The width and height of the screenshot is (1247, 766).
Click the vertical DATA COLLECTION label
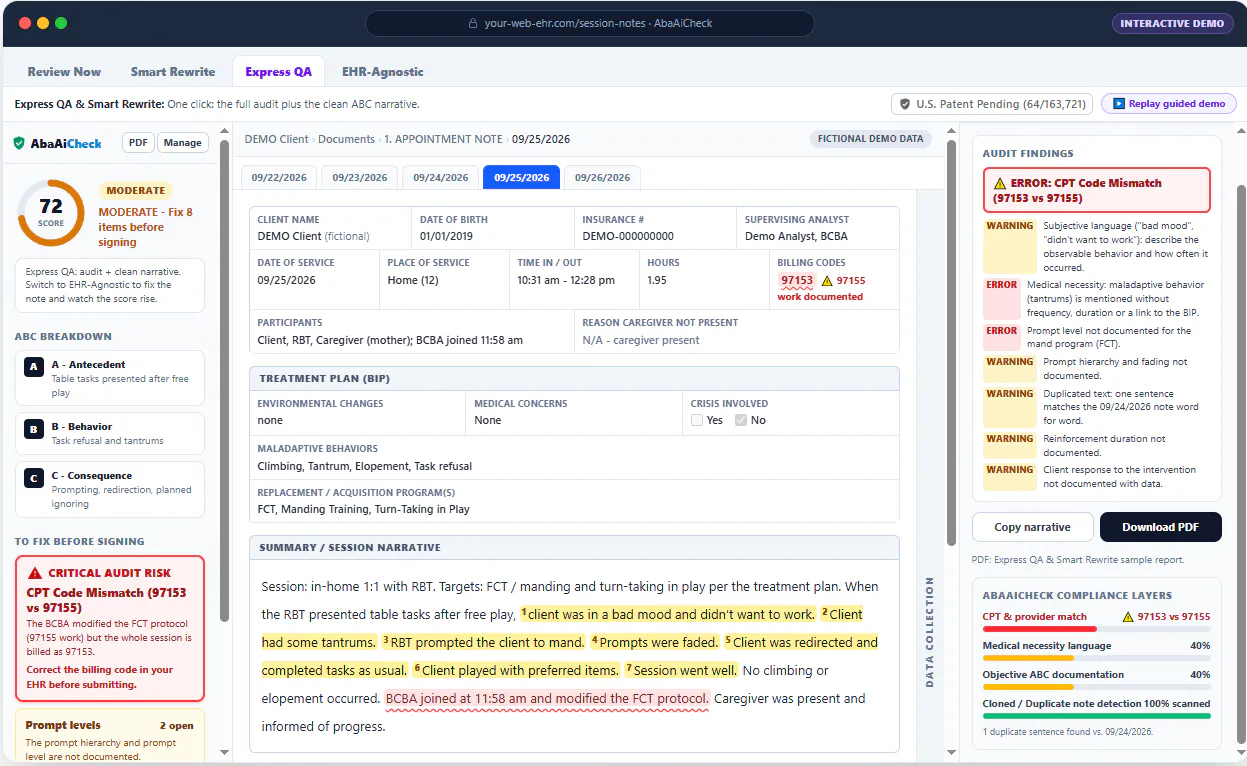click(930, 633)
